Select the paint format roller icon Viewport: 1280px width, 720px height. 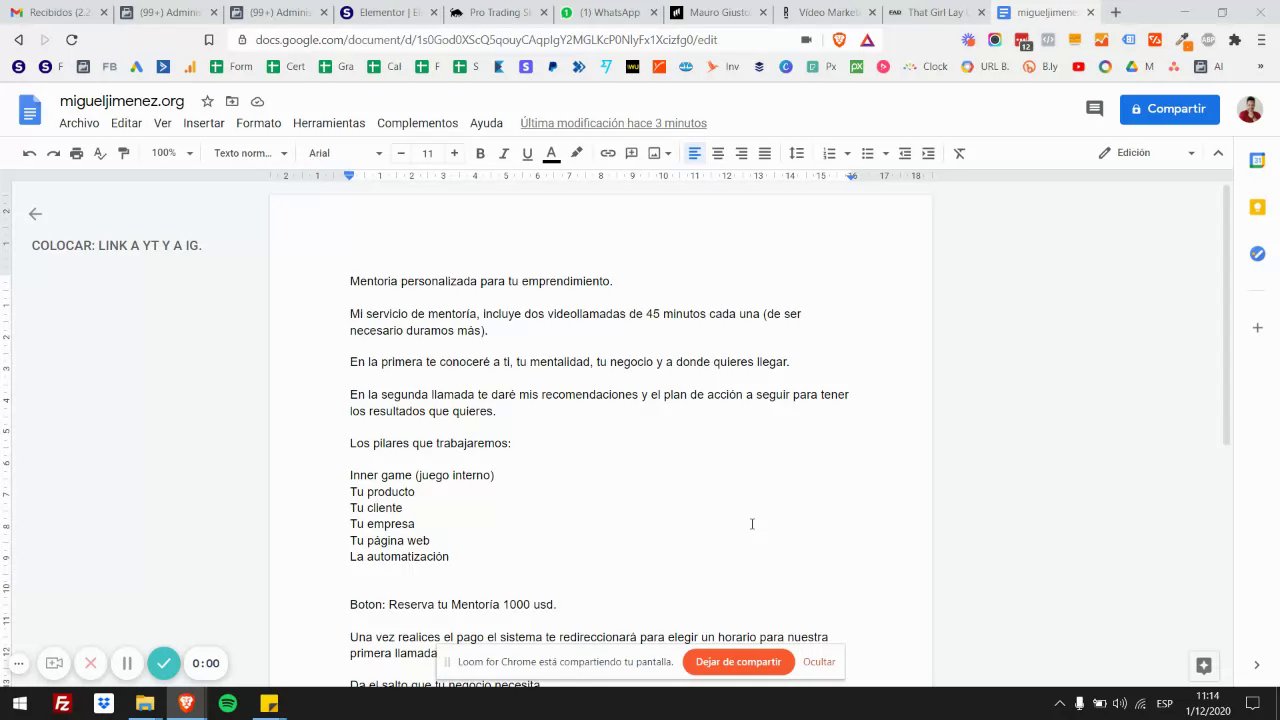tap(124, 153)
